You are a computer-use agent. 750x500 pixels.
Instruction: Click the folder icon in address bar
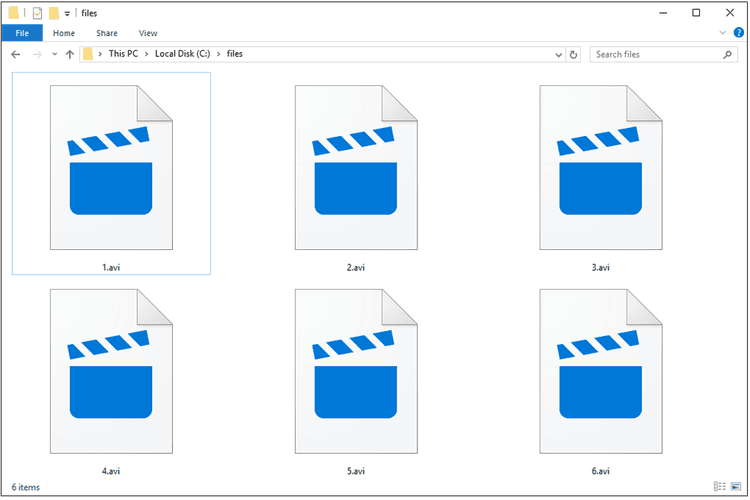coord(89,54)
